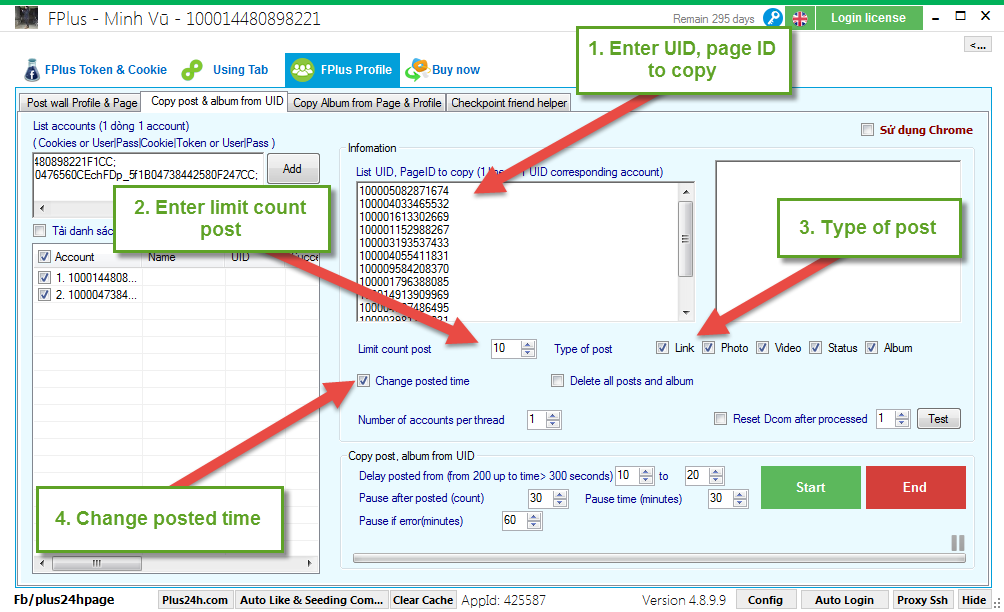Click the Buy now shopping icon
The width and height of the screenshot is (1004, 612).
pyautogui.click(x=417, y=70)
